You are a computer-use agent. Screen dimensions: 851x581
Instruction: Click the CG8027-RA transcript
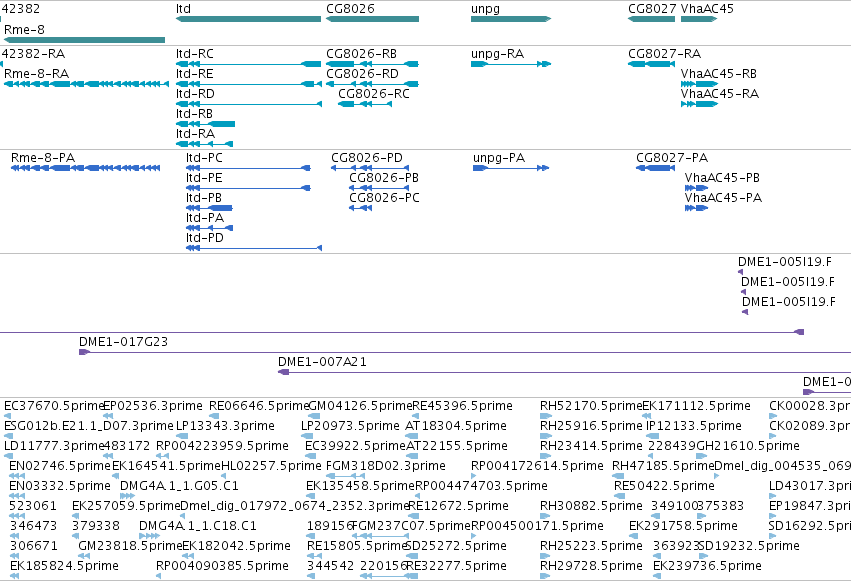click(651, 64)
